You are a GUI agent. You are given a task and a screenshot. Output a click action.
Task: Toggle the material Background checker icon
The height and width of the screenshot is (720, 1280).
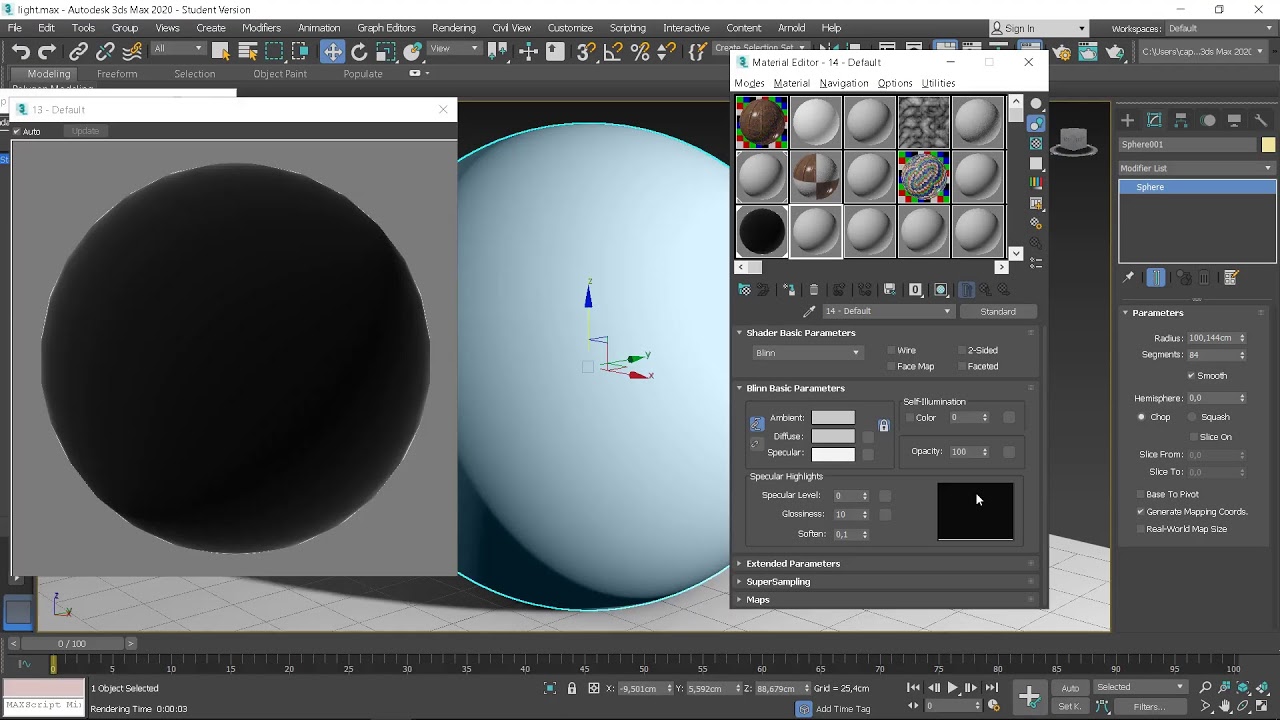click(x=1036, y=143)
